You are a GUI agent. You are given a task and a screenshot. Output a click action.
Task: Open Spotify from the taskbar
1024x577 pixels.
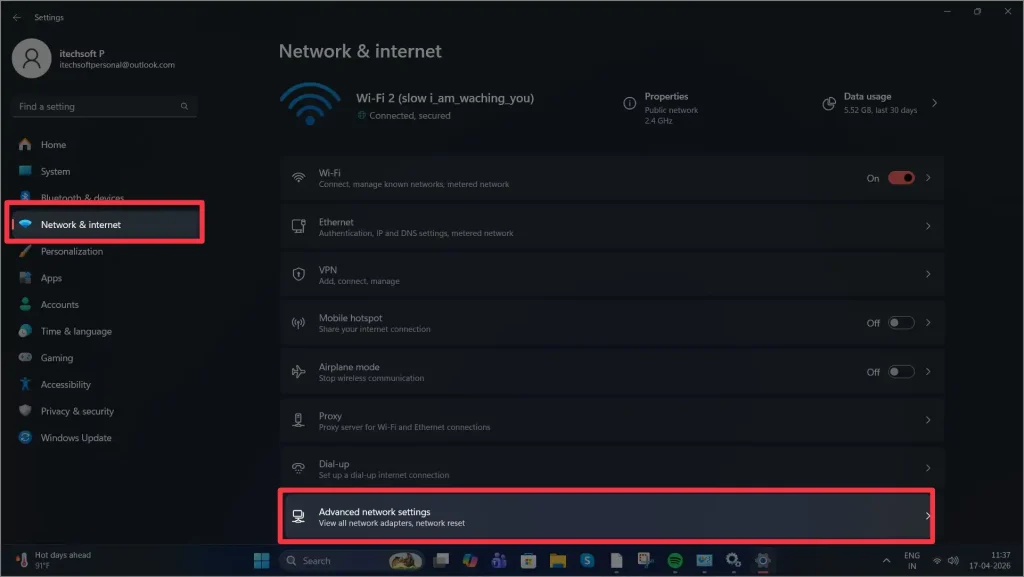tap(675, 561)
